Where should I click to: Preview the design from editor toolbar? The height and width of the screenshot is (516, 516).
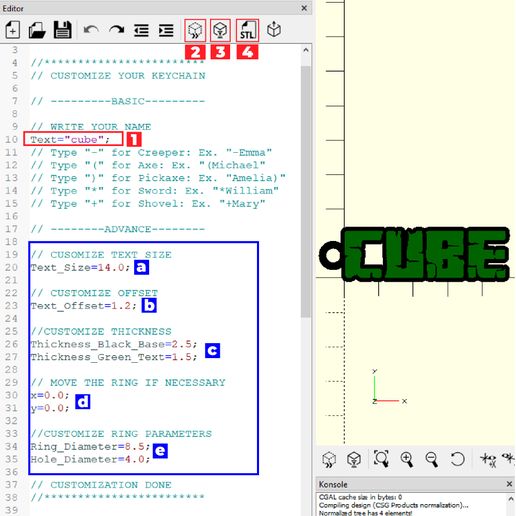(x=195, y=30)
